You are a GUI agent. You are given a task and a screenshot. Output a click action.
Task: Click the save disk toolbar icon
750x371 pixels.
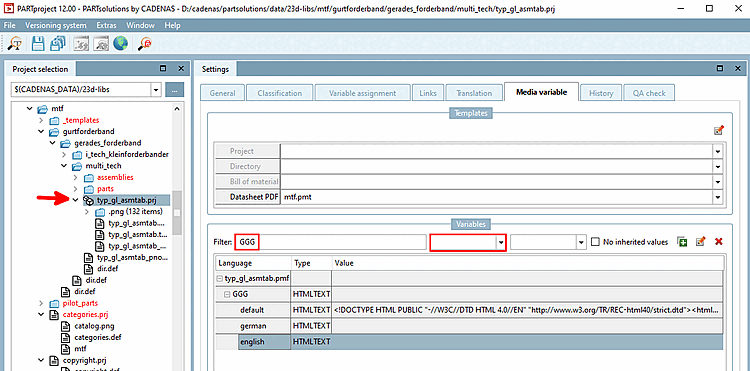click(38, 44)
